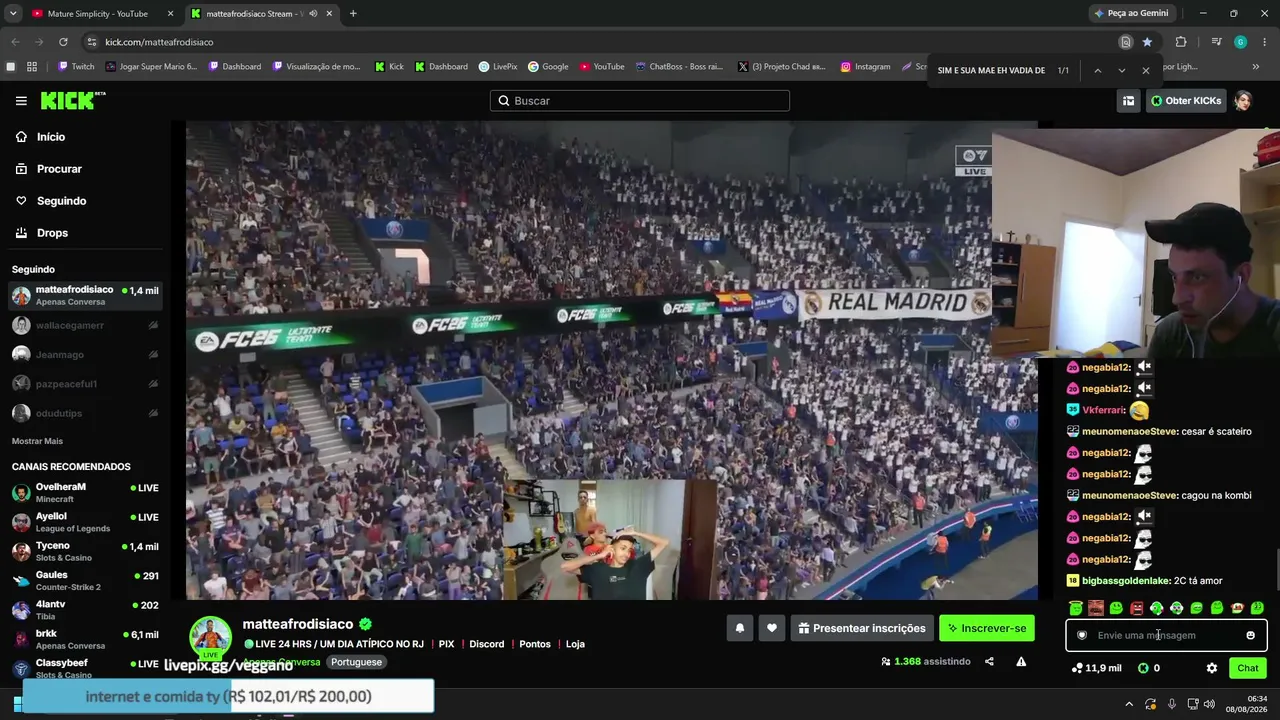This screenshot has height=720, width=1280.
Task: Toggle theater layout icon beside Obter KICKs
Action: [x=1128, y=101]
